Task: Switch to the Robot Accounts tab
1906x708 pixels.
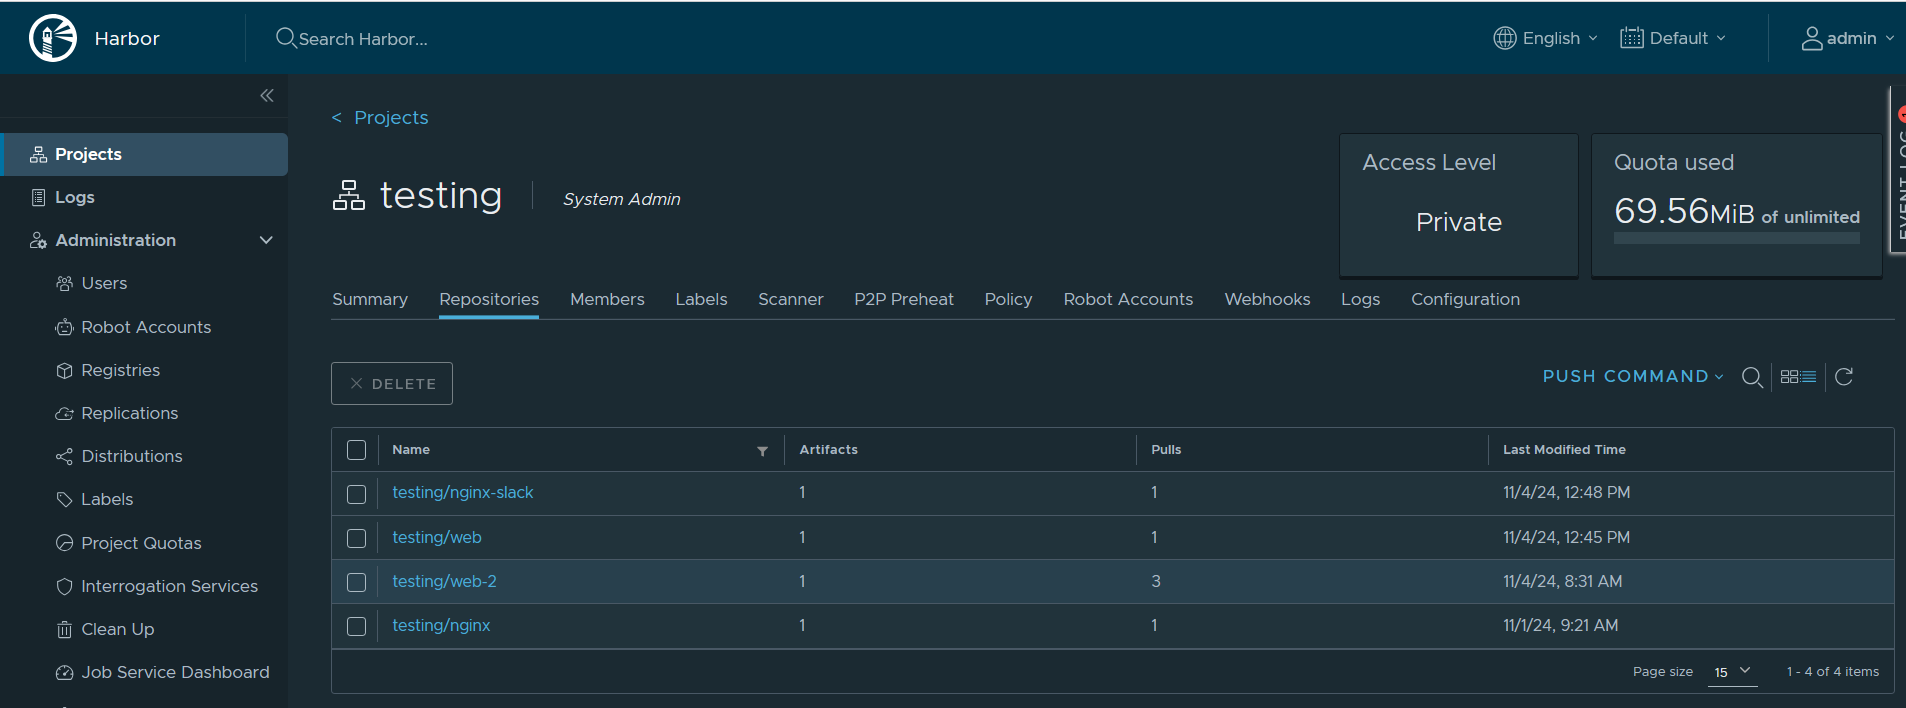Action: 1128,299
